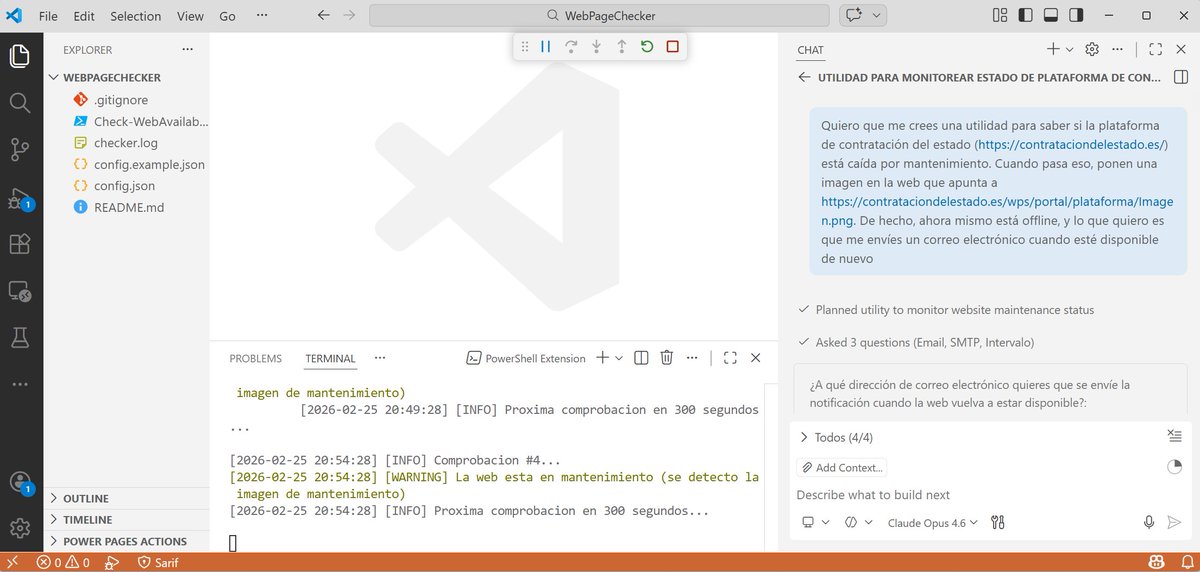Screen dimensions: 1200x572
Task: Open the Manage gear in activity bar
Action: coord(19,527)
